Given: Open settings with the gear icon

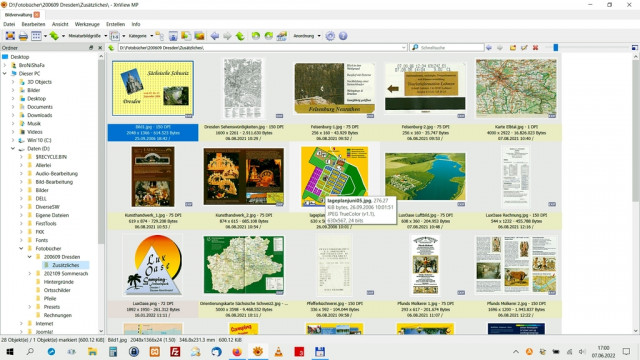Looking at the screenshot, I should [x=330, y=36].
